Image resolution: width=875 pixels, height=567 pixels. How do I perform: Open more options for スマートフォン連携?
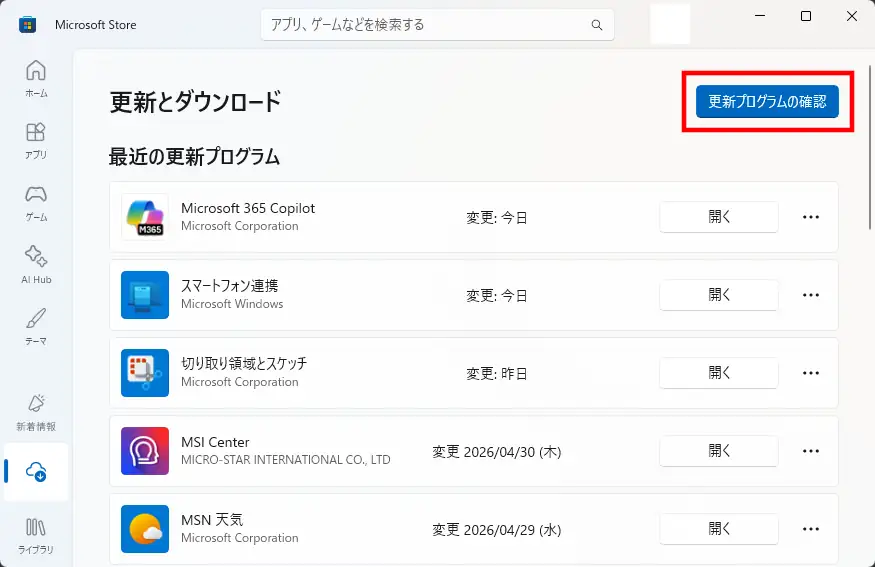point(811,295)
